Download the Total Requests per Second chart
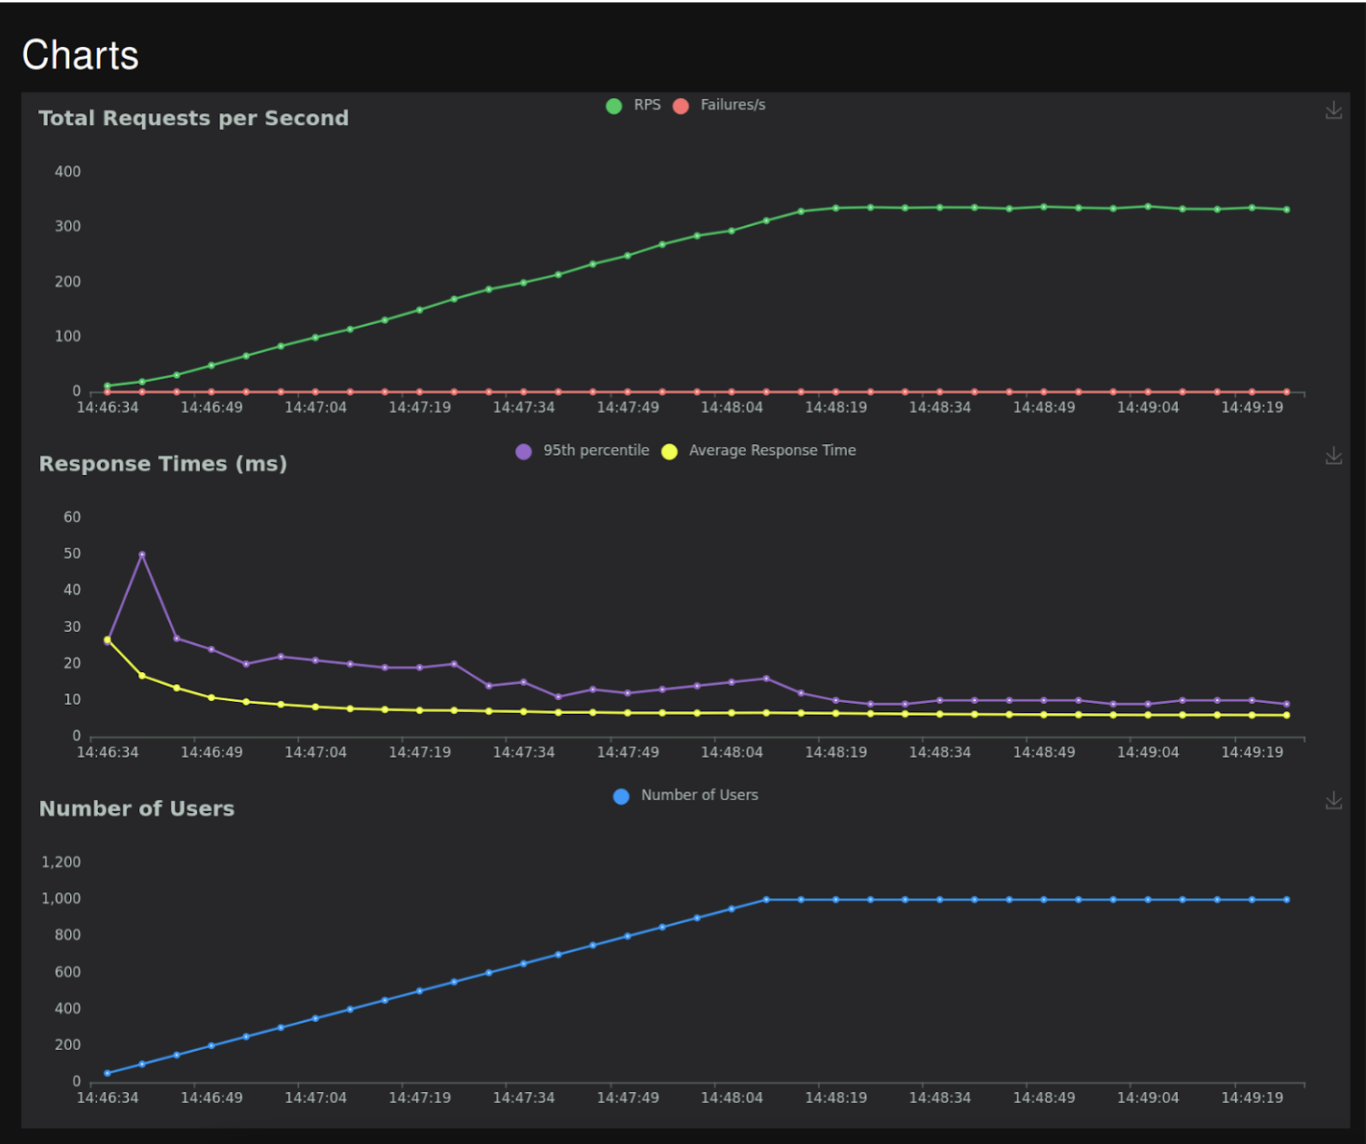Screen dimensions: 1366x1144 coord(1333,110)
